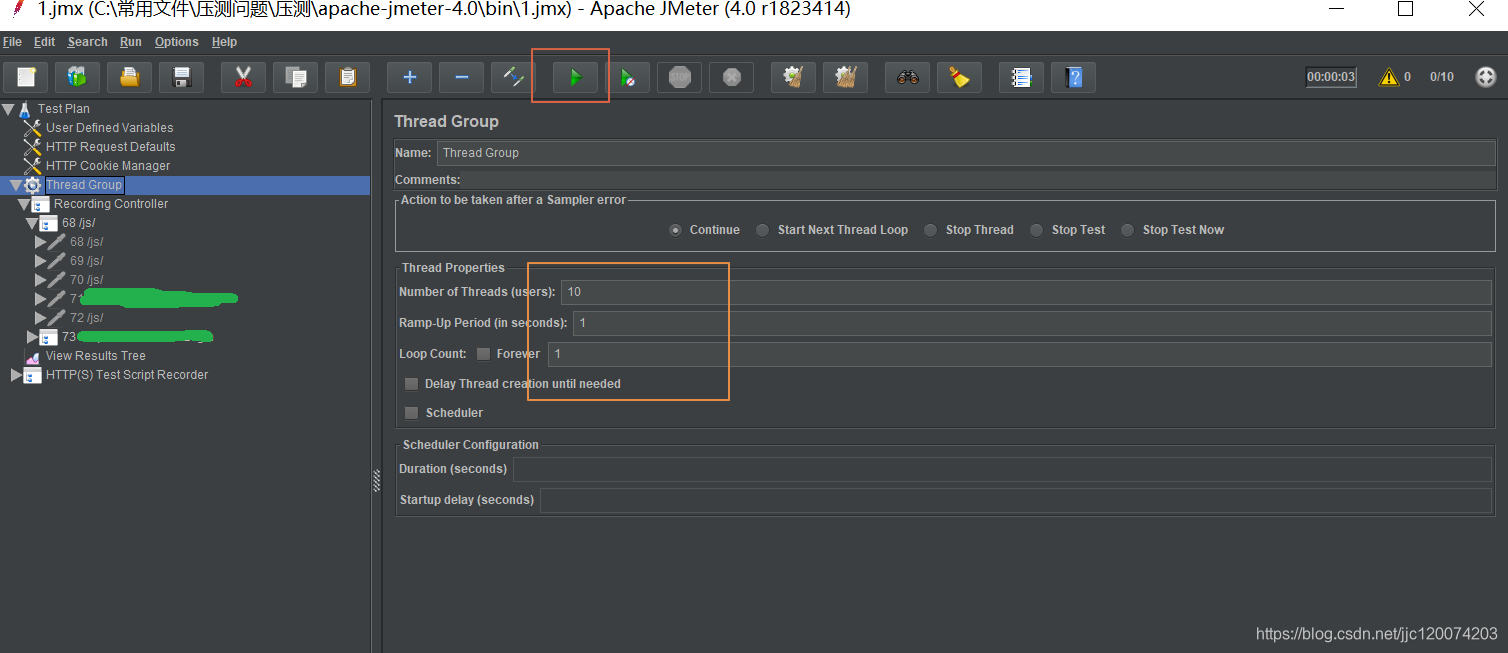
Task: Click the Stop test icon
Action: pyautogui.click(x=679, y=77)
